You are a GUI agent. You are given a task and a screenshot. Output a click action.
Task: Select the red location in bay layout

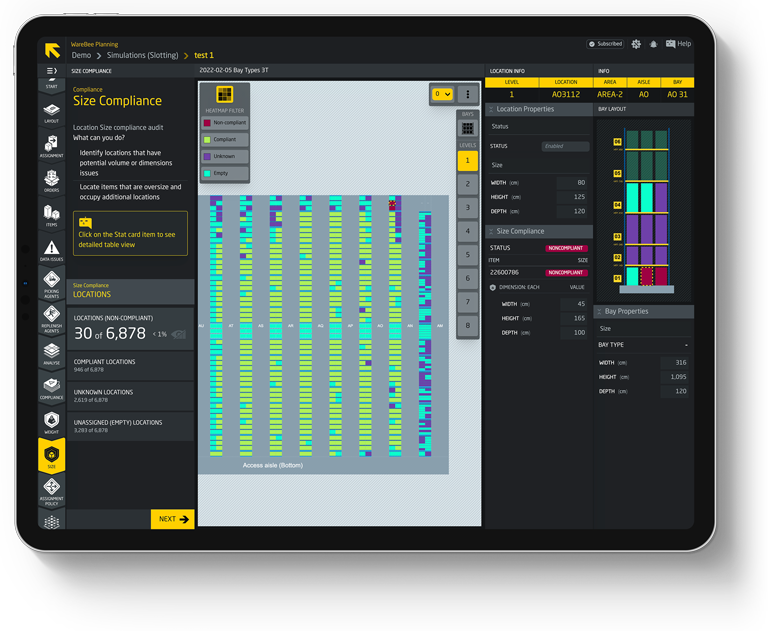pyautogui.click(x=647, y=276)
